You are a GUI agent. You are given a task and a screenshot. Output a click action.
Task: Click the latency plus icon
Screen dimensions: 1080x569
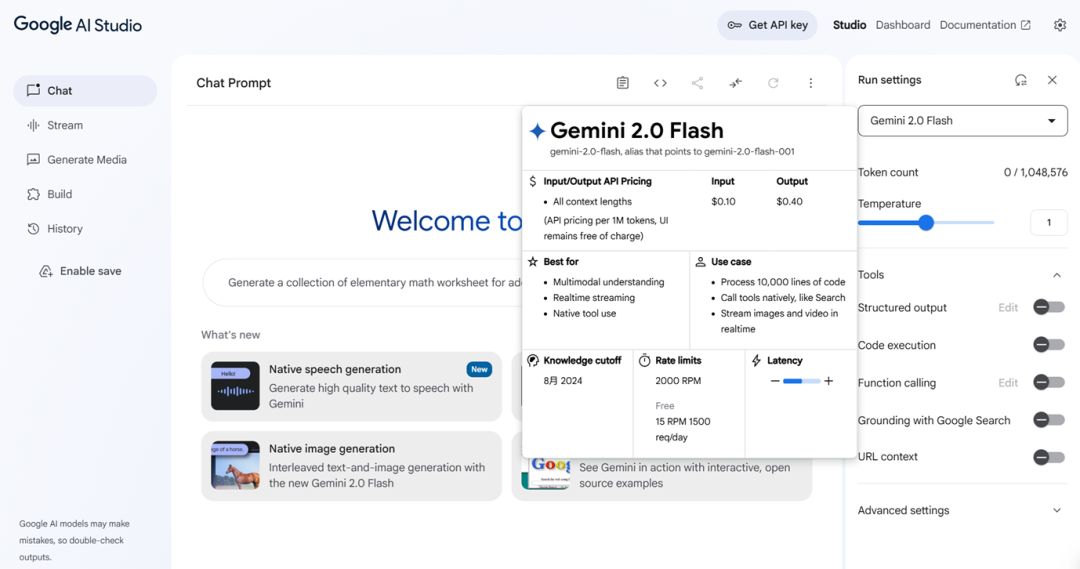coord(829,381)
